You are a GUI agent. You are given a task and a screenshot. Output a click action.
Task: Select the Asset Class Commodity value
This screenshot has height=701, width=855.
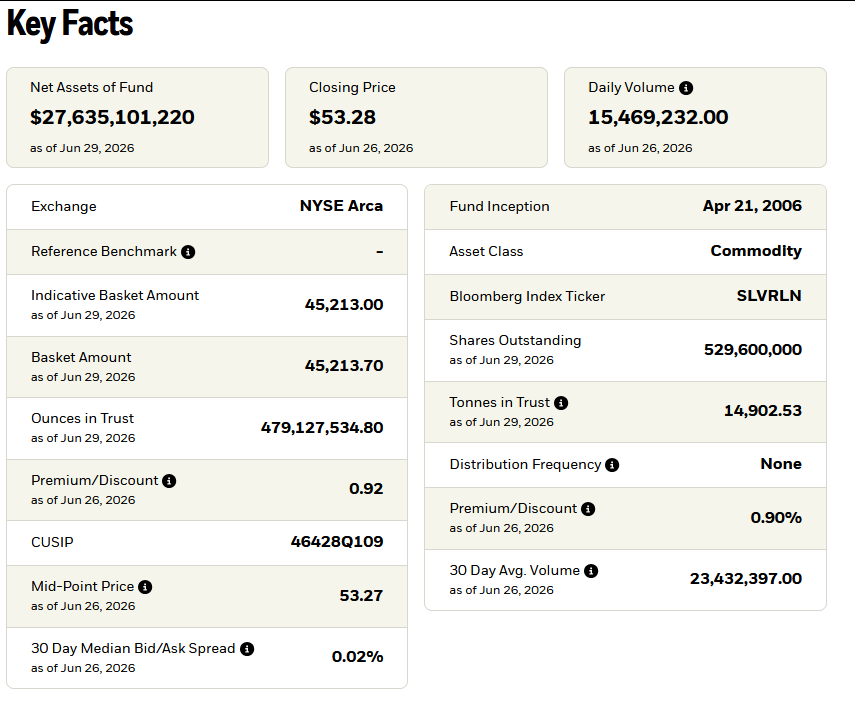point(756,251)
